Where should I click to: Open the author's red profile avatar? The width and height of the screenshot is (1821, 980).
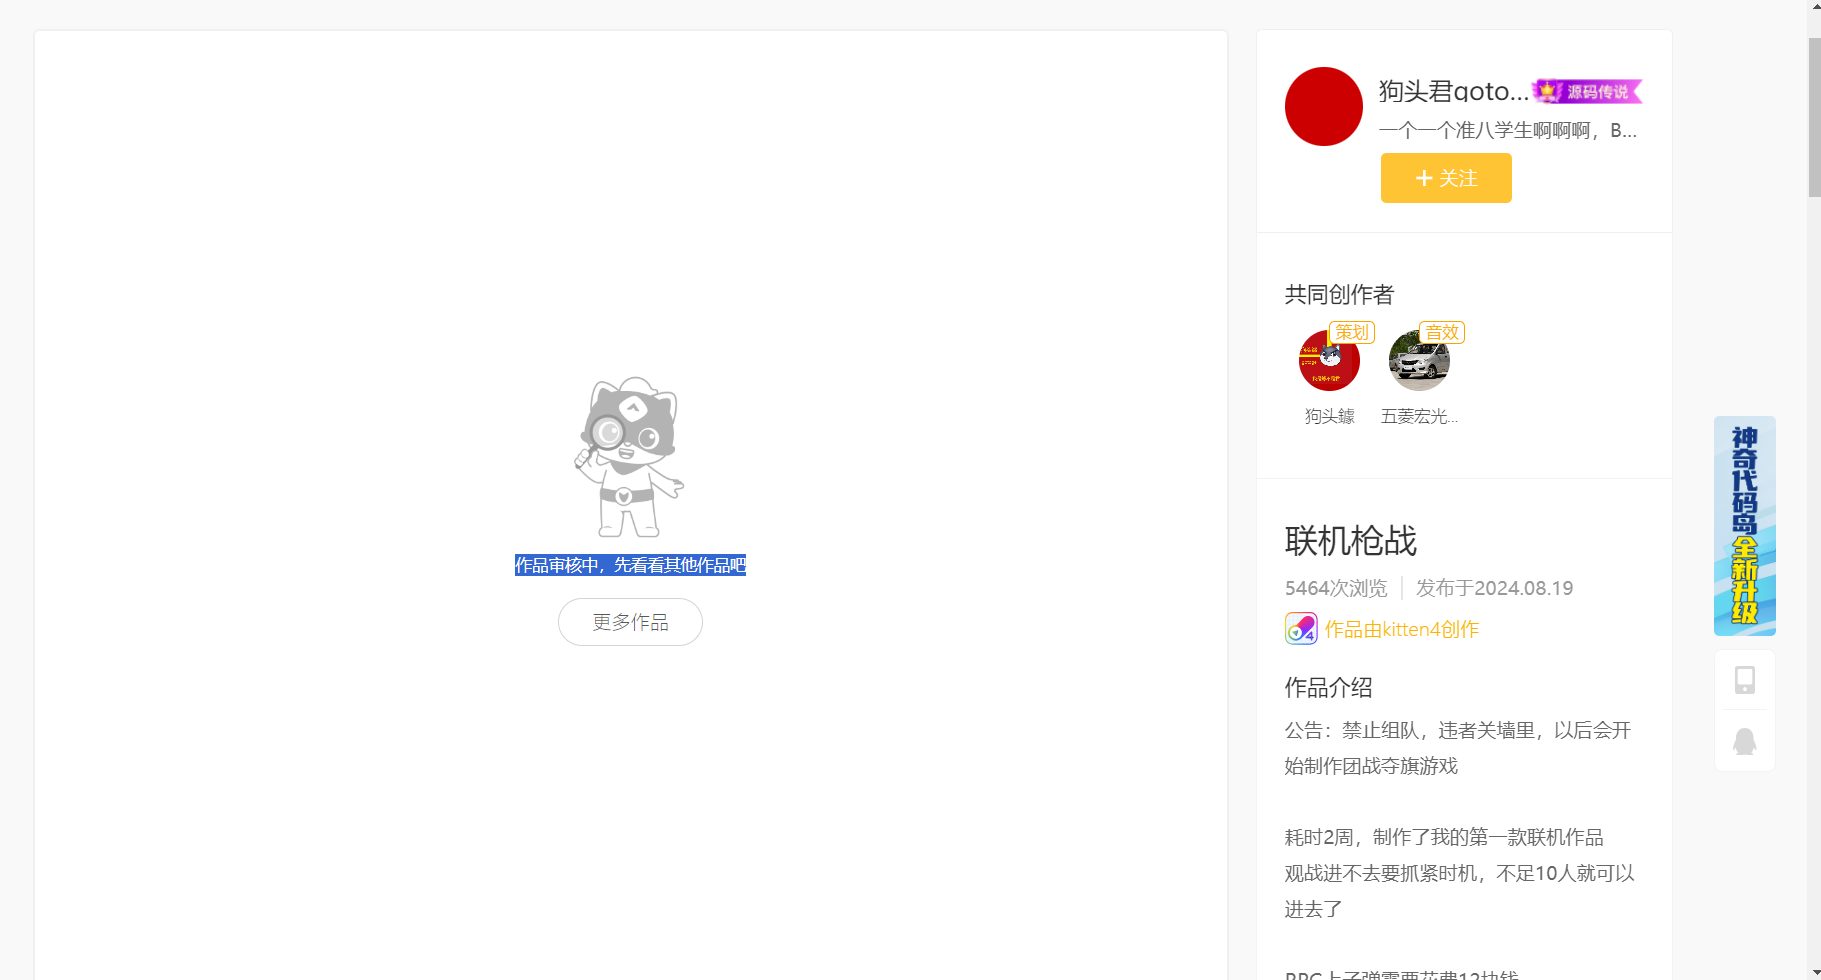click(1323, 106)
